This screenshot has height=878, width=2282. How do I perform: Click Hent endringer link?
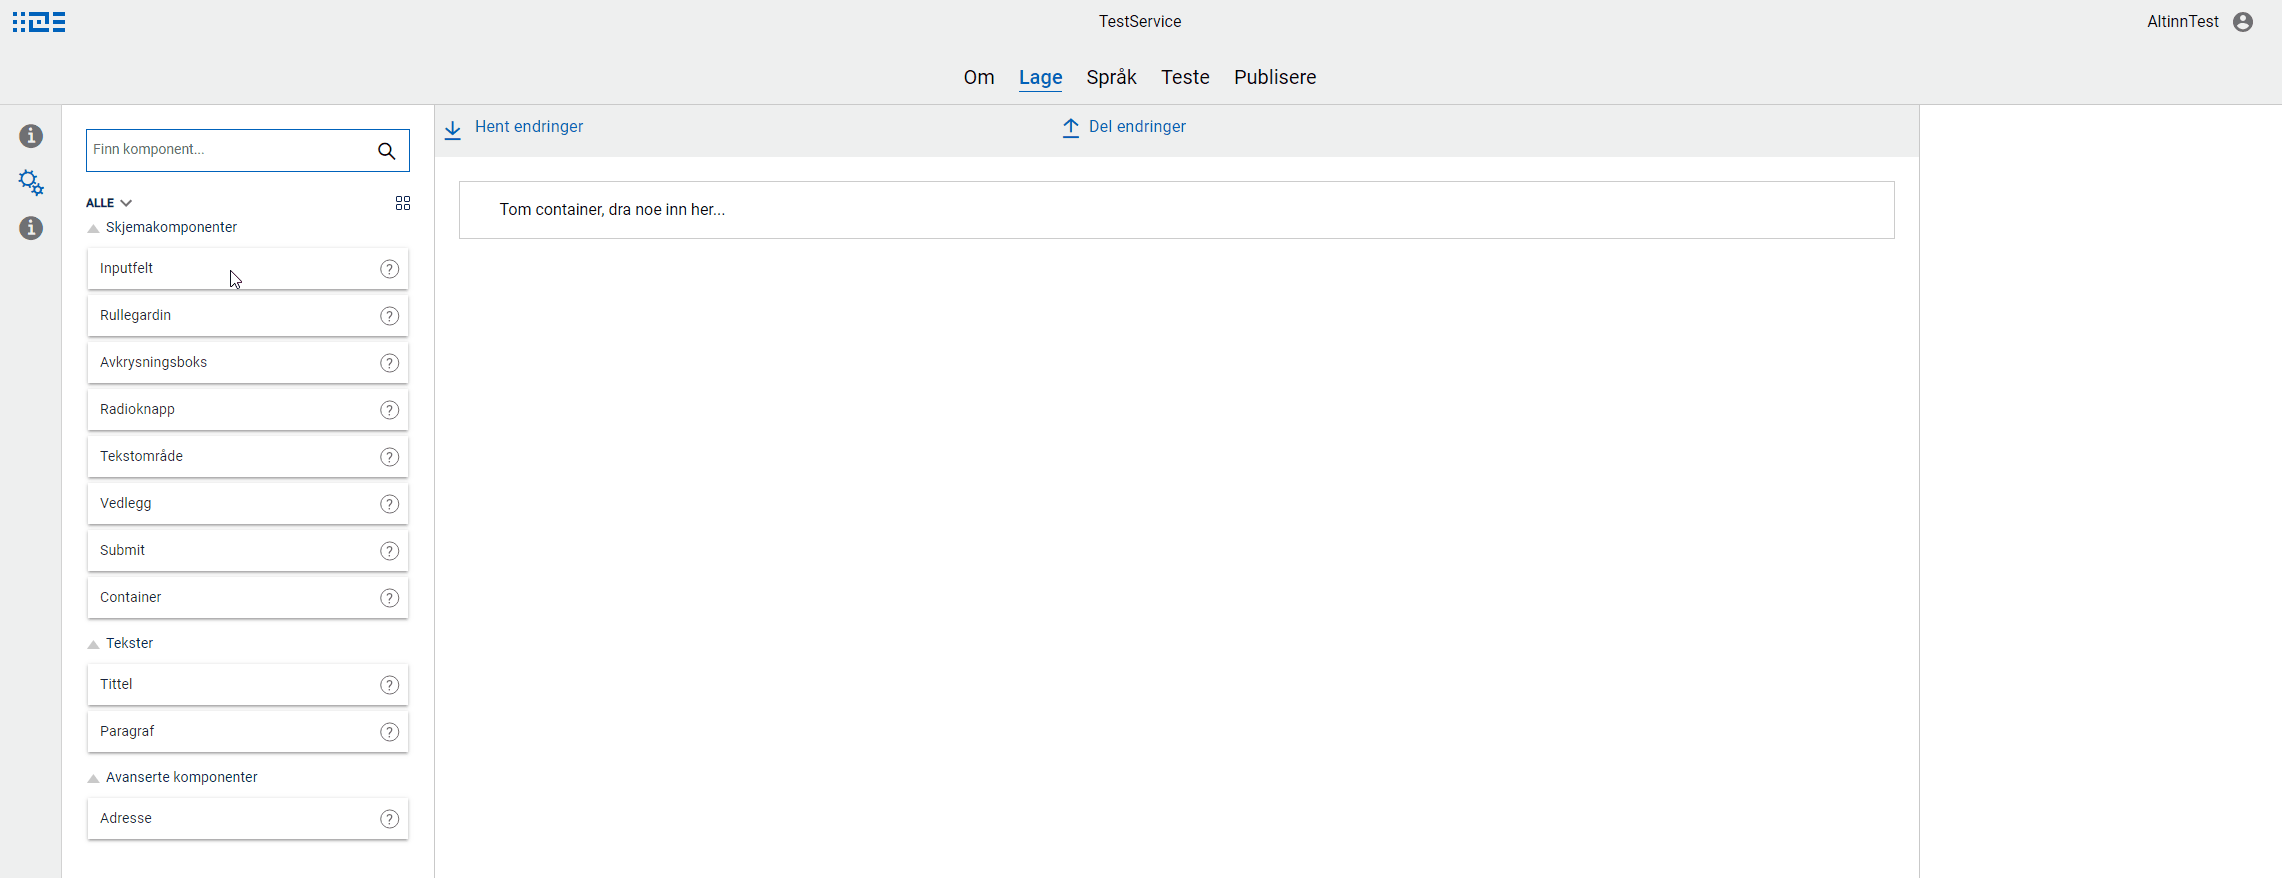coord(529,127)
